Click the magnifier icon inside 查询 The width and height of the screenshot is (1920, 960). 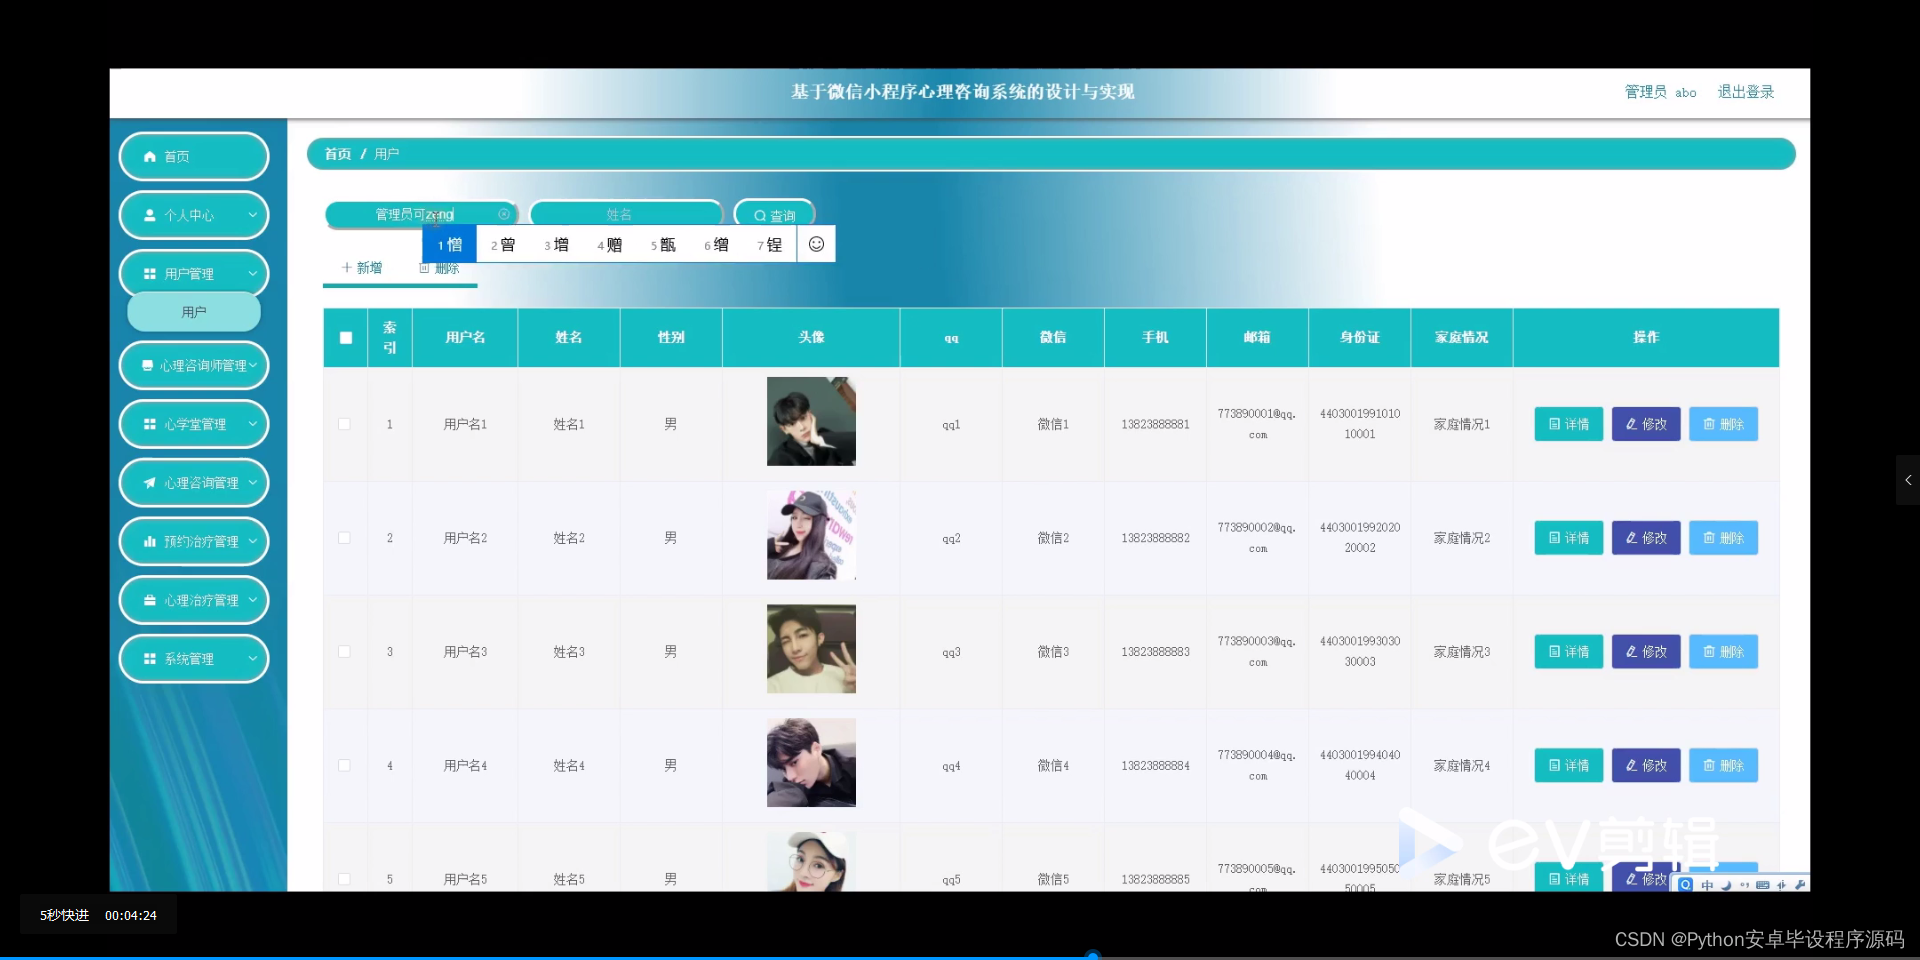tap(761, 214)
